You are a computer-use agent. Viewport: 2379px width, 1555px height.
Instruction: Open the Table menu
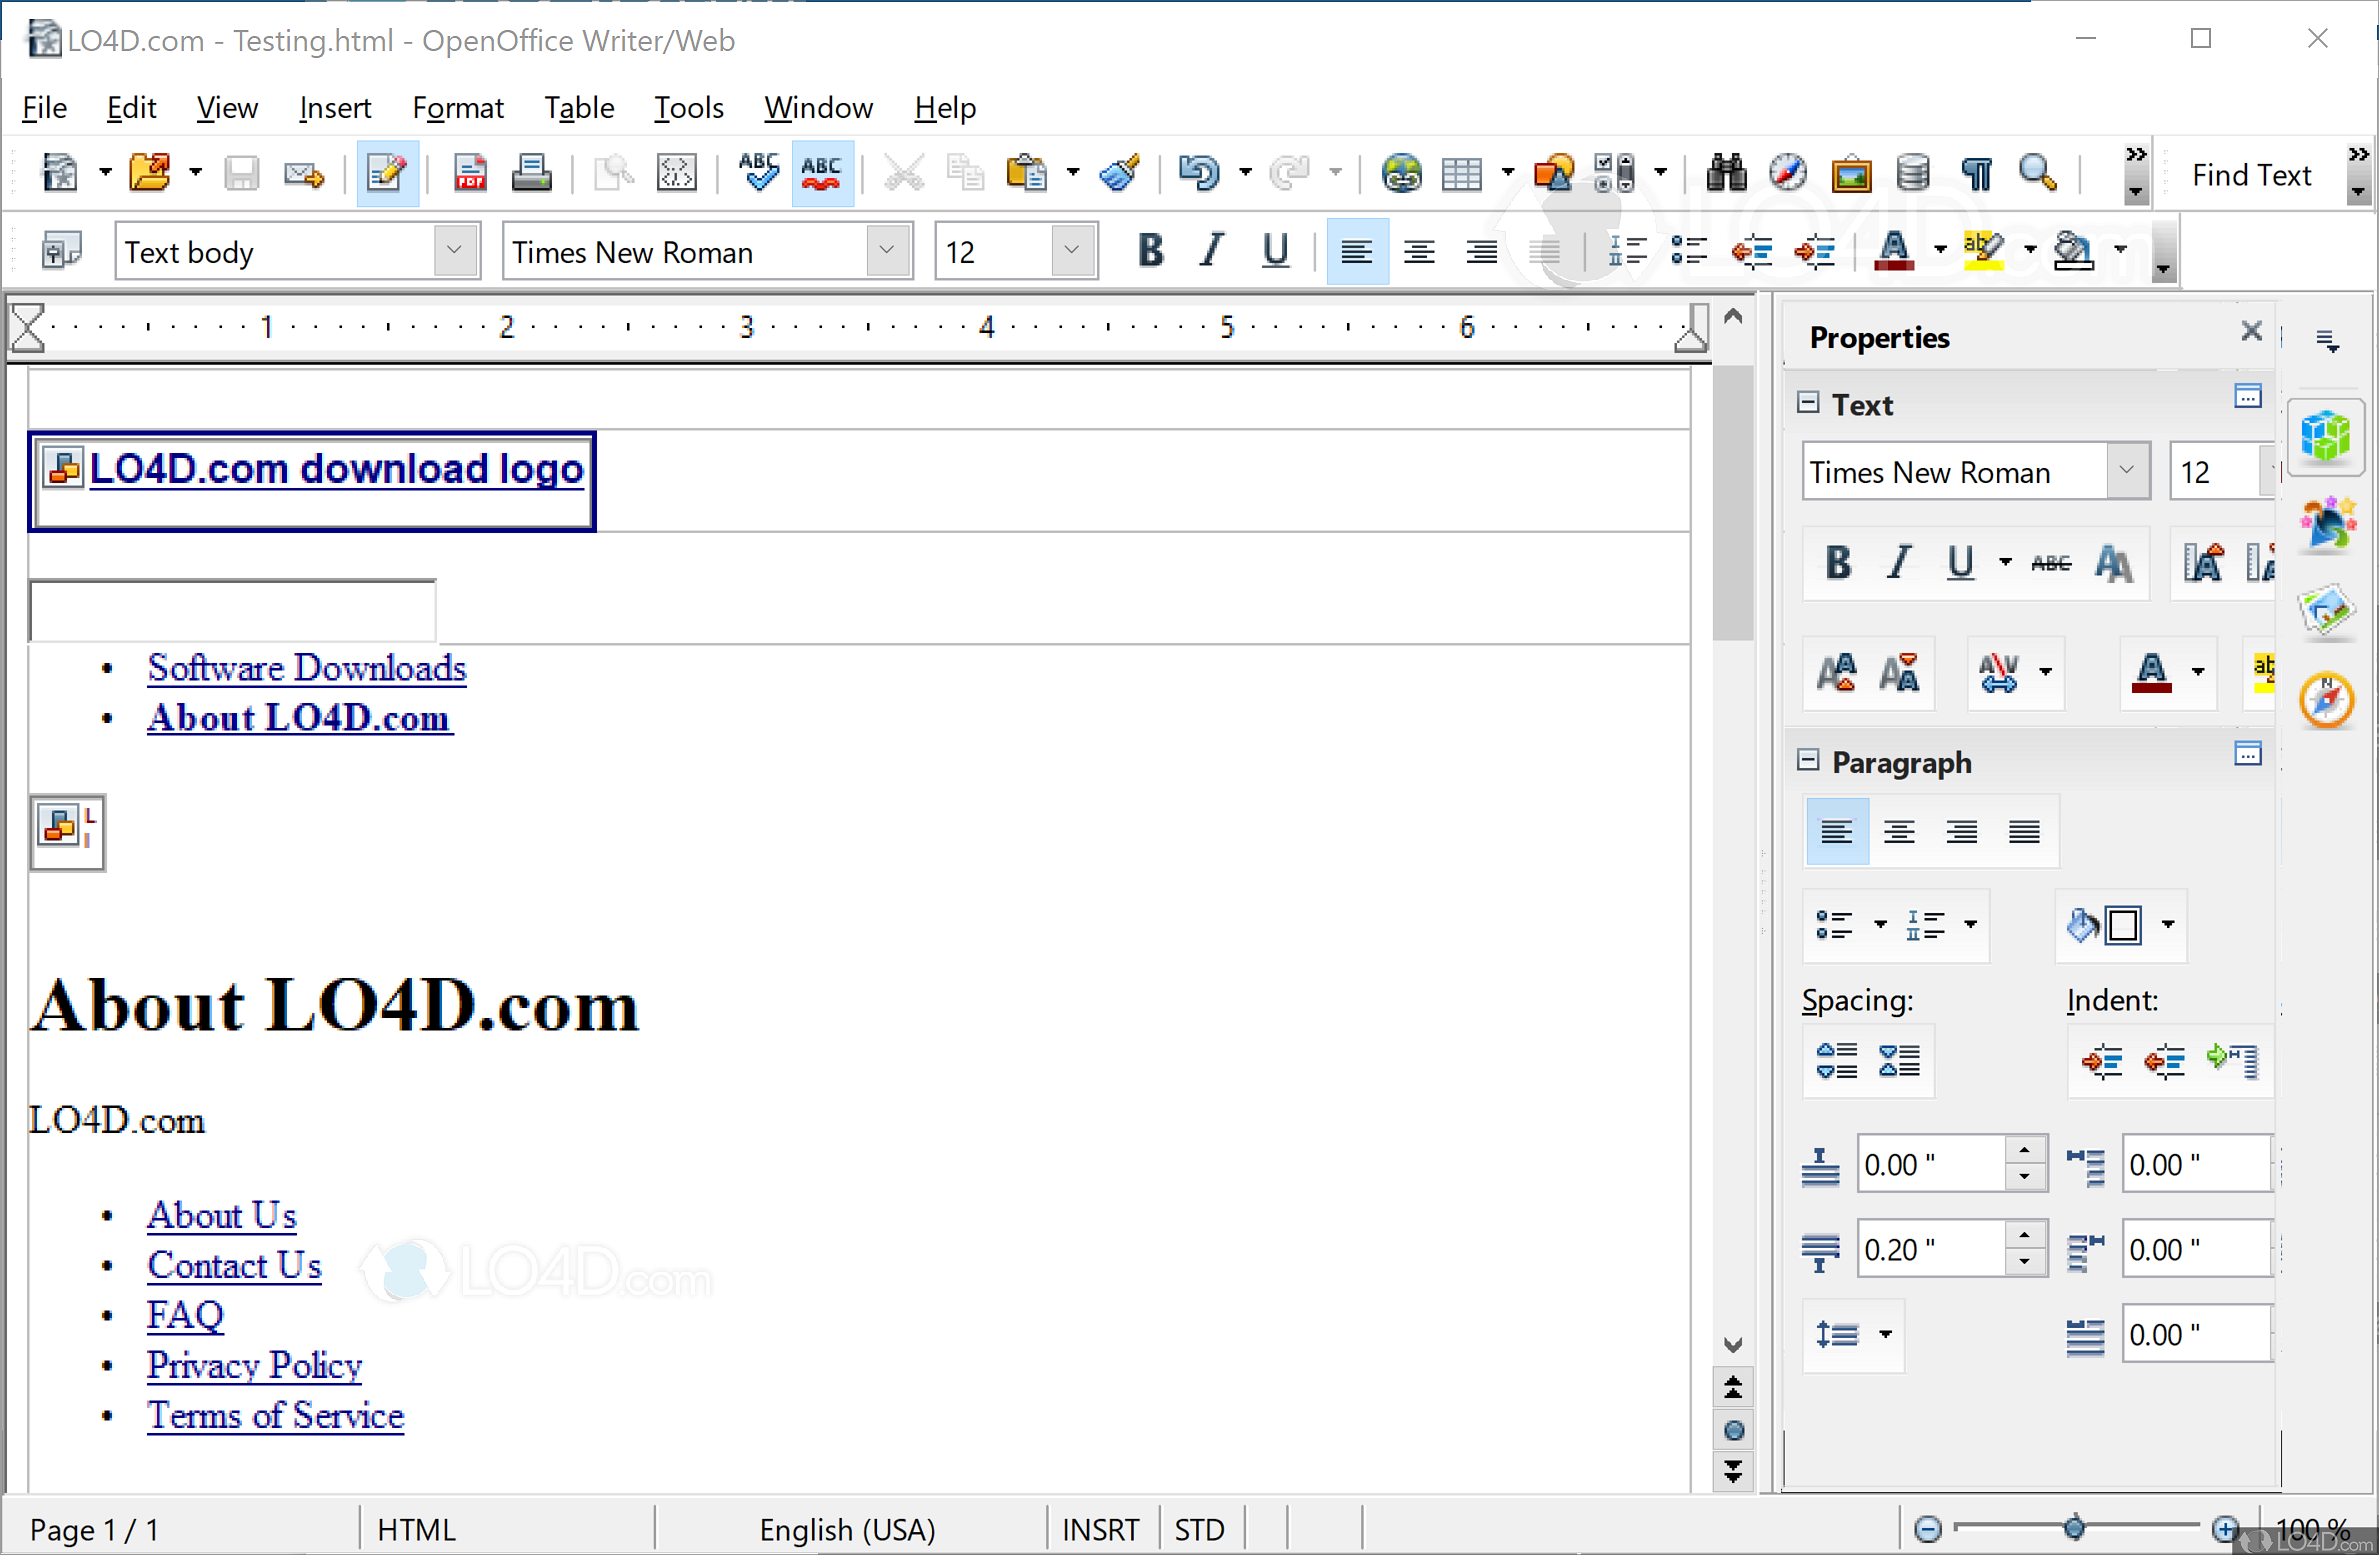click(579, 107)
